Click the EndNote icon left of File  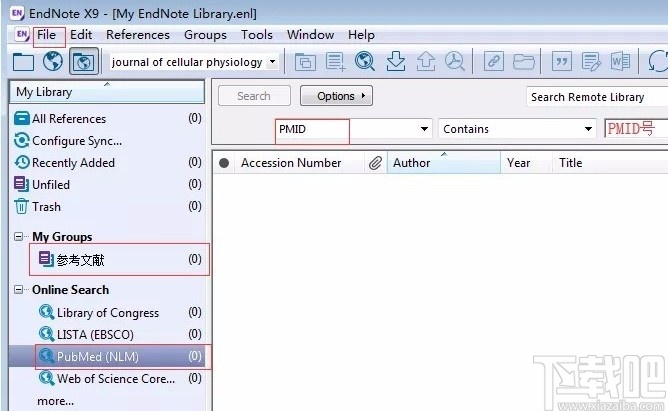[22, 34]
